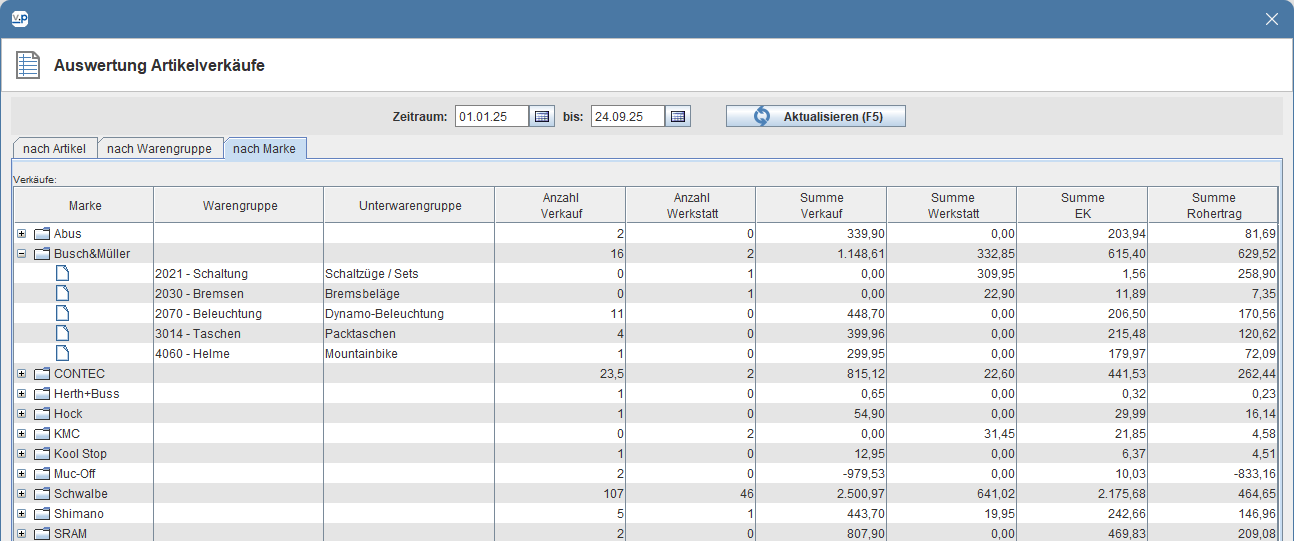Viewport: 1294px width, 541px height.
Task: Expand the Schwalbe brand row
Action: [x=22, y=494]
